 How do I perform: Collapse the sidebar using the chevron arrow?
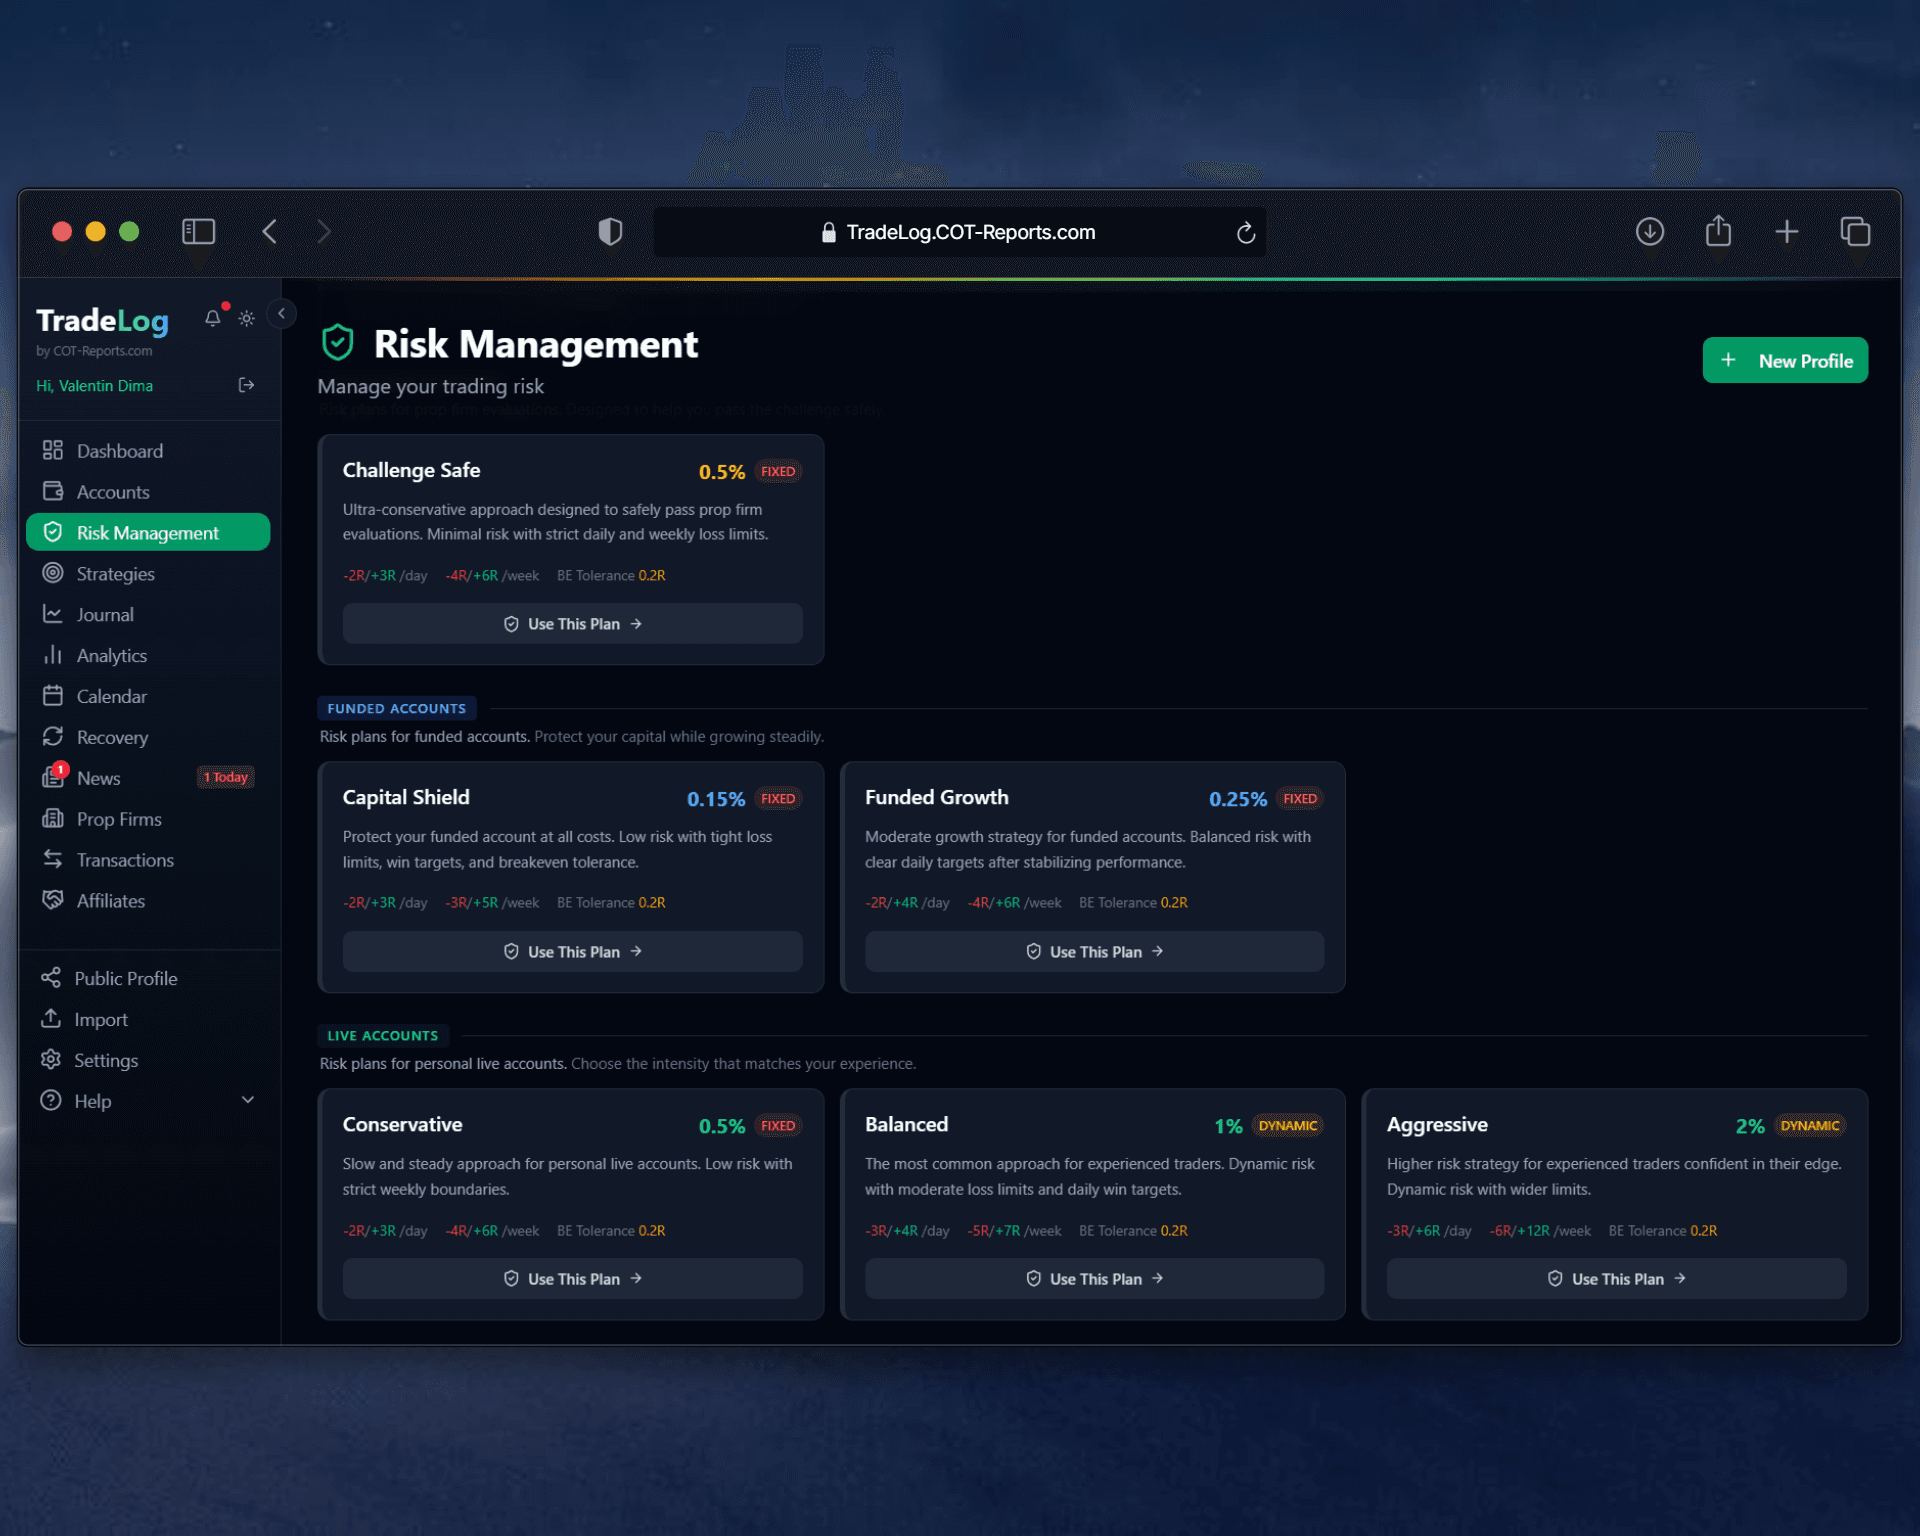point(283,313)
